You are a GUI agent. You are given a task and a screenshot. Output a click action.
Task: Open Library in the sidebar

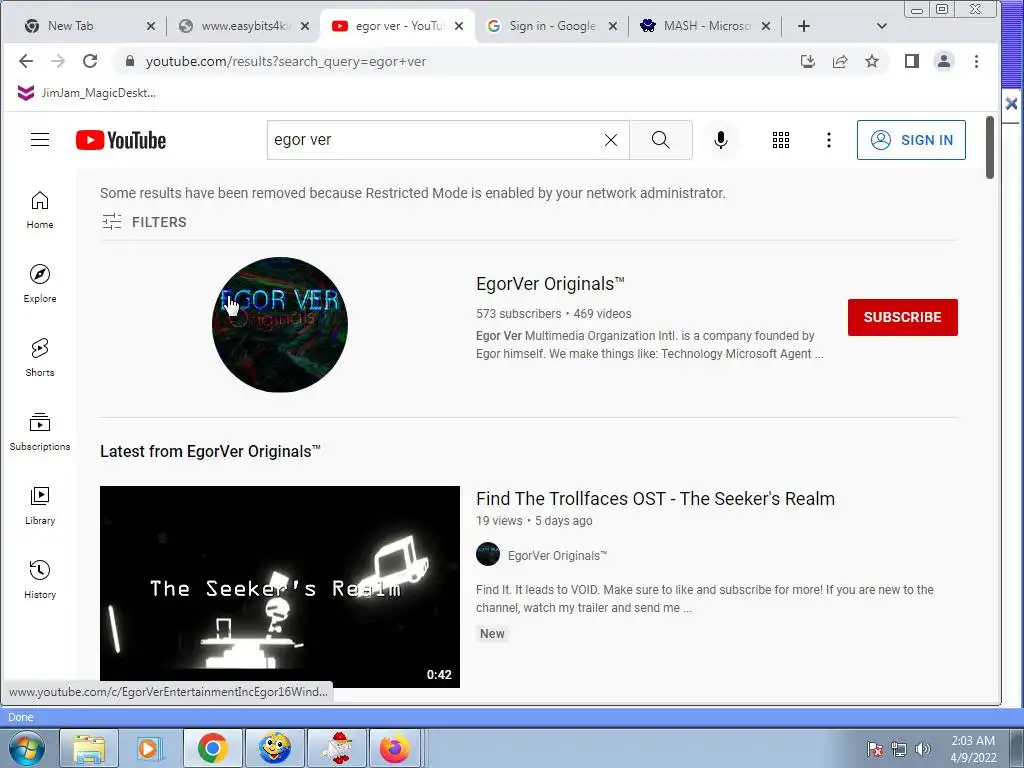click(x=40, y=505)
